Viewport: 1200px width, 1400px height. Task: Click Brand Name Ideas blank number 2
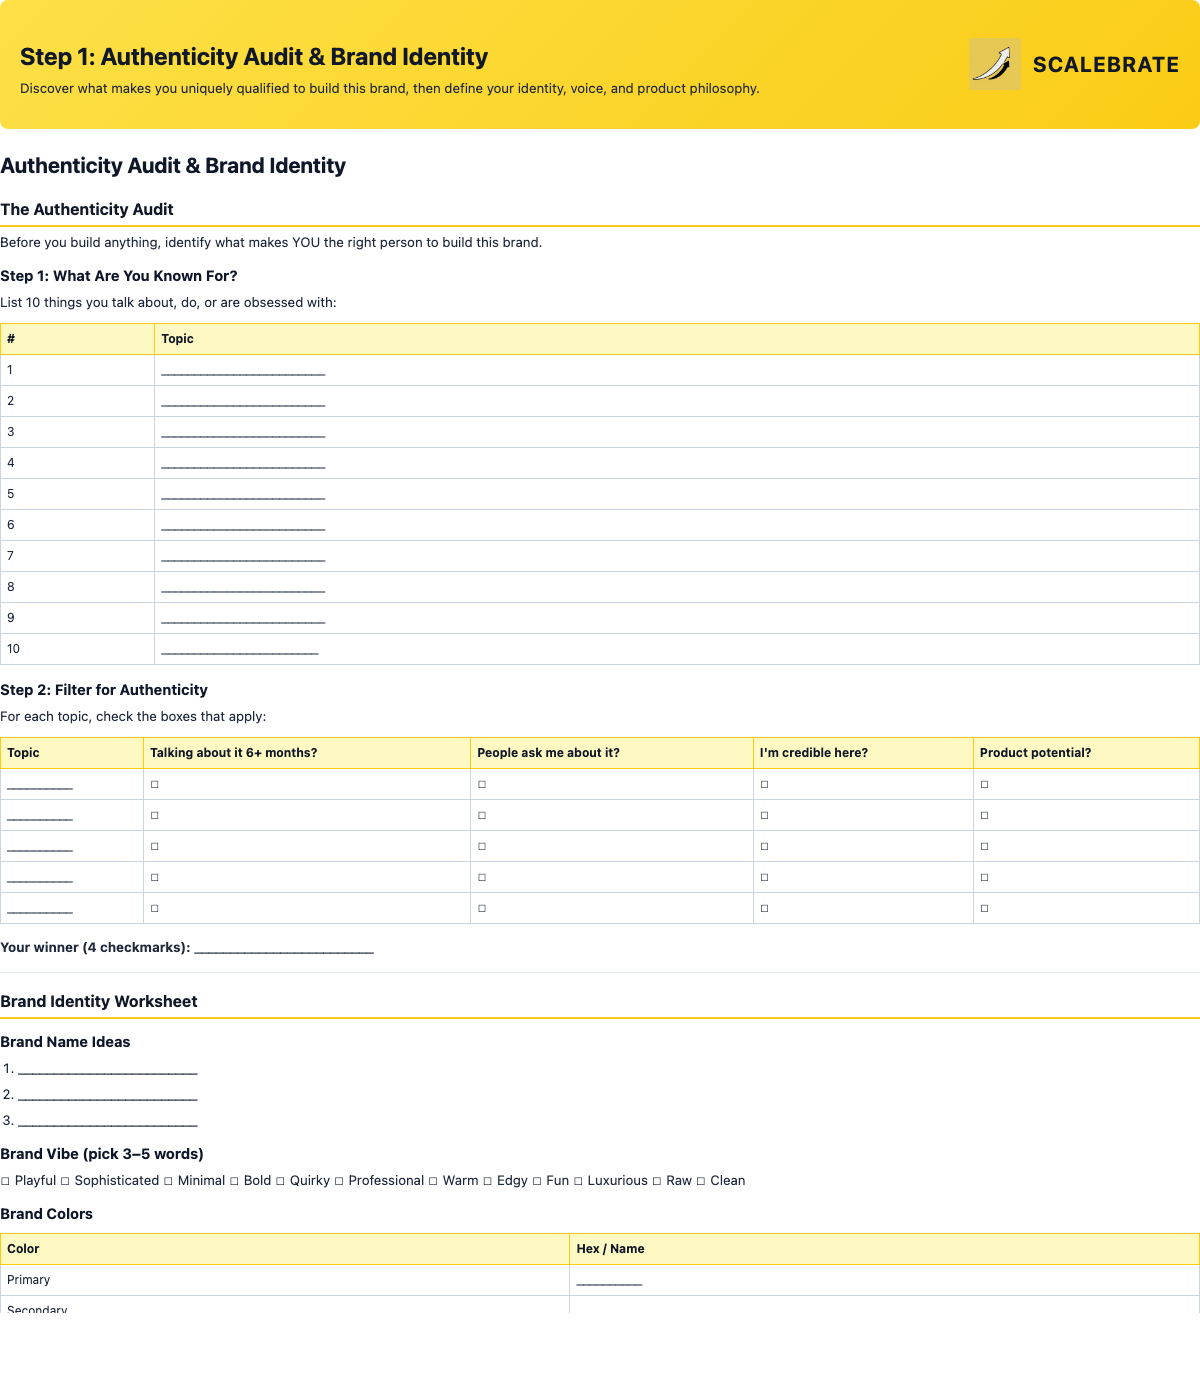point(108,1095)
